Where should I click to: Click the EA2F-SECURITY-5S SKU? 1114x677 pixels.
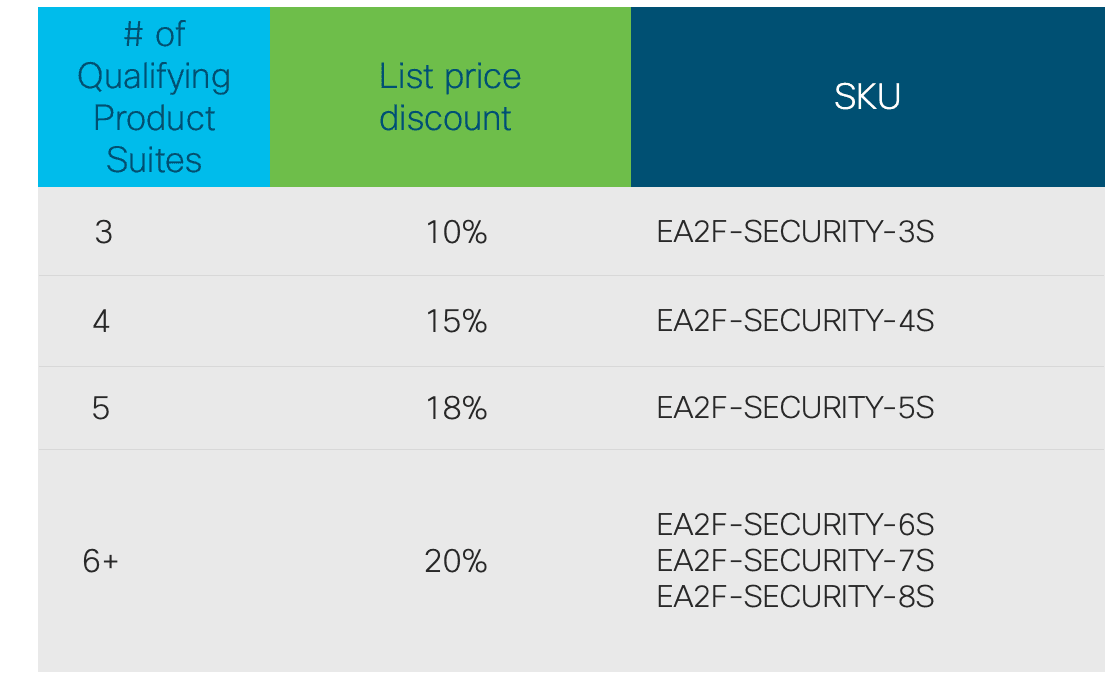click(795, 408)
